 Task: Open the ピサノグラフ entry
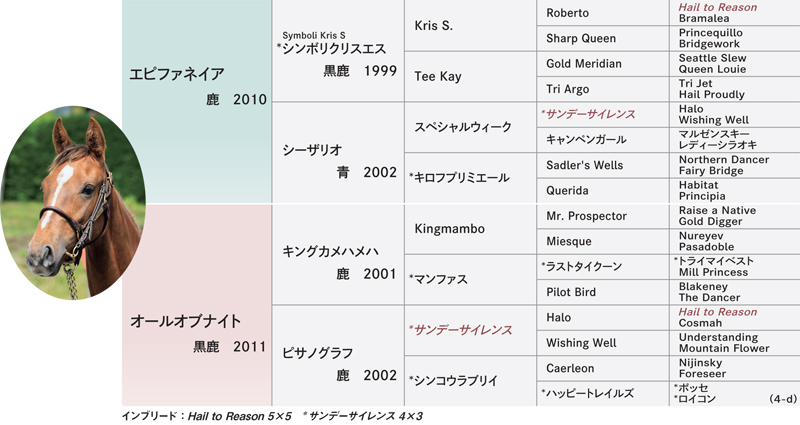338,356
